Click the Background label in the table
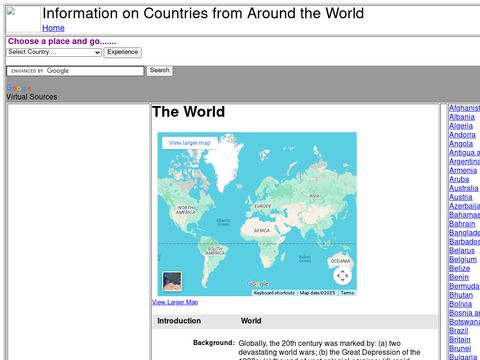Viewport: 480px width, 360px height. 214,343
